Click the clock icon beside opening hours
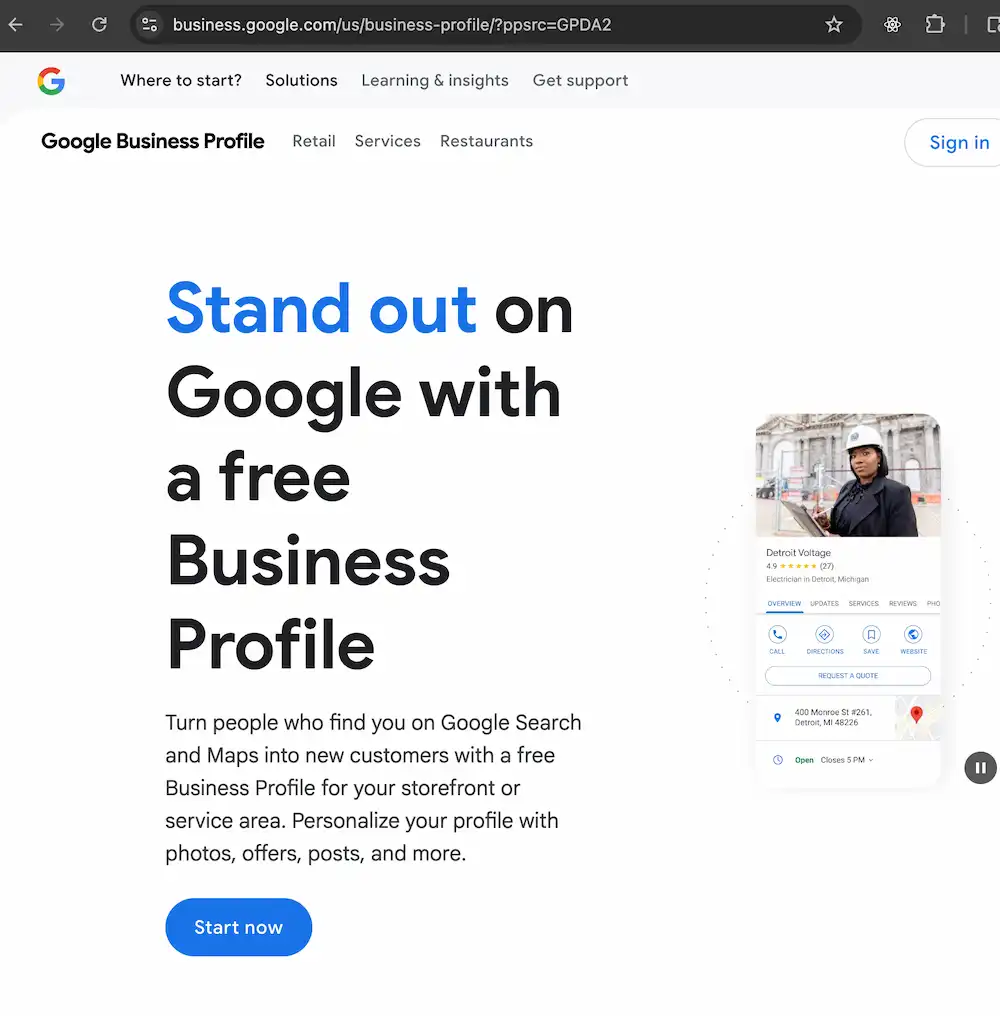This screenshot has height=1016, width=1000. (778, 759)
